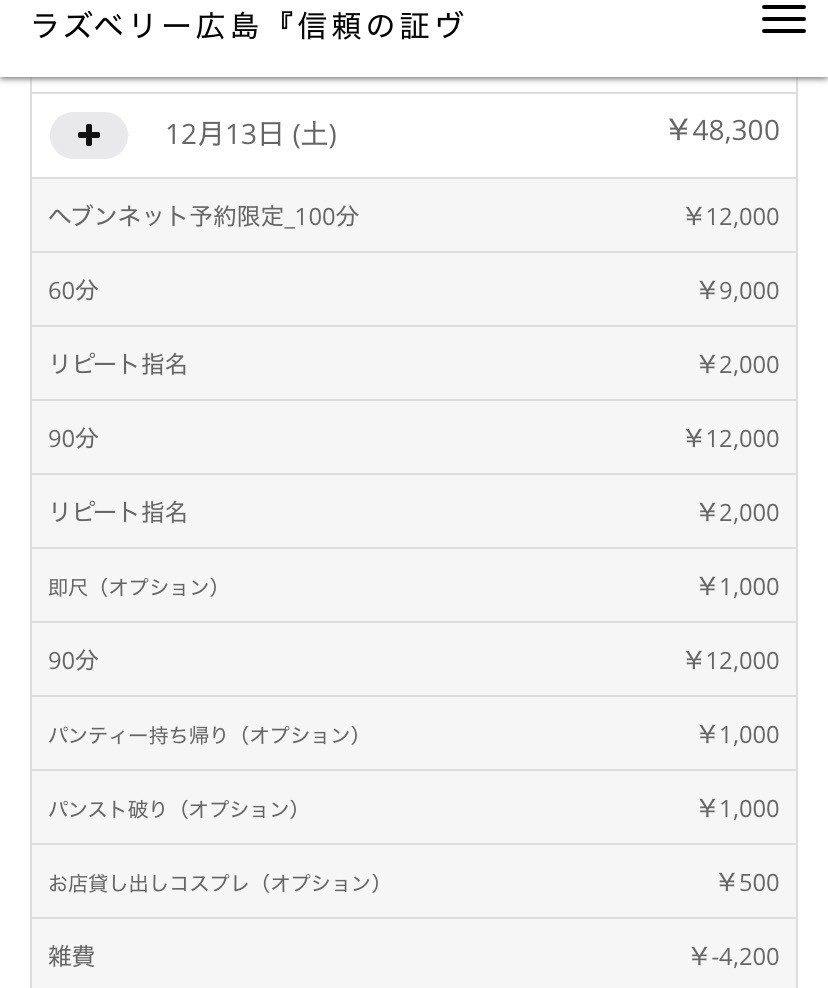
Task: Select the 12月13日 (土) date label
Action: click(250, 135)
